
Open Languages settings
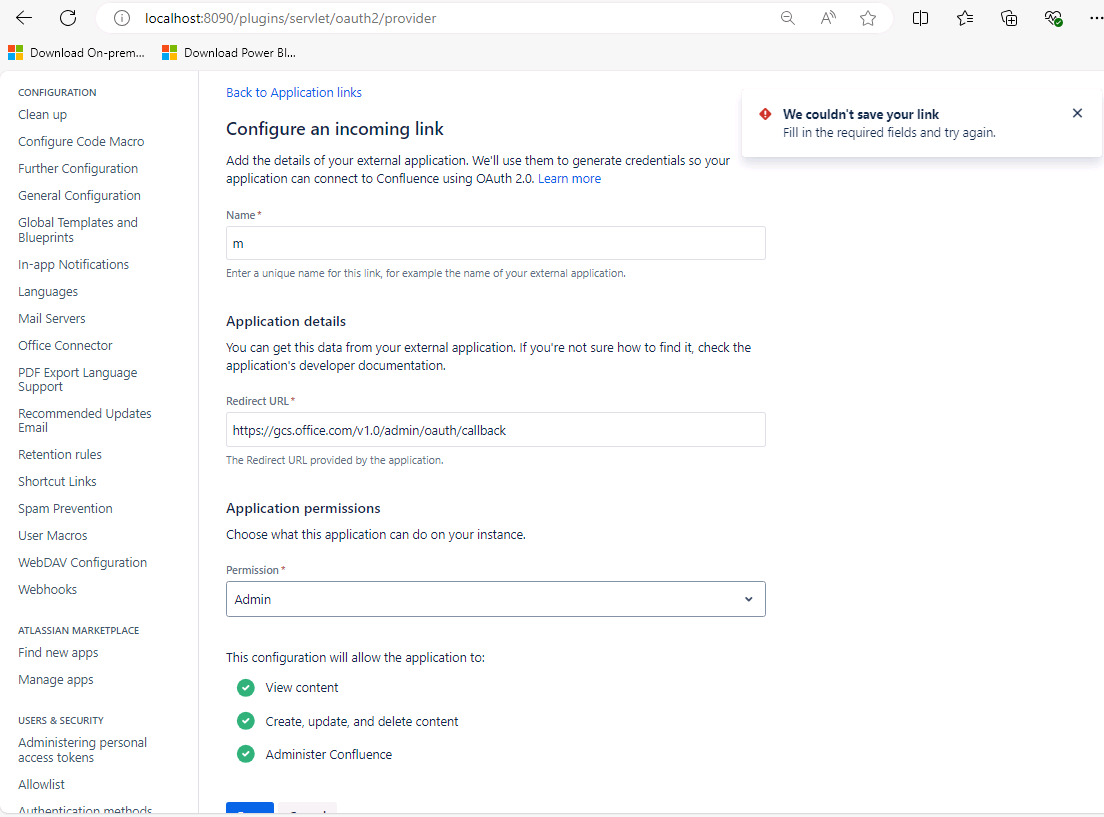[48, 292]
